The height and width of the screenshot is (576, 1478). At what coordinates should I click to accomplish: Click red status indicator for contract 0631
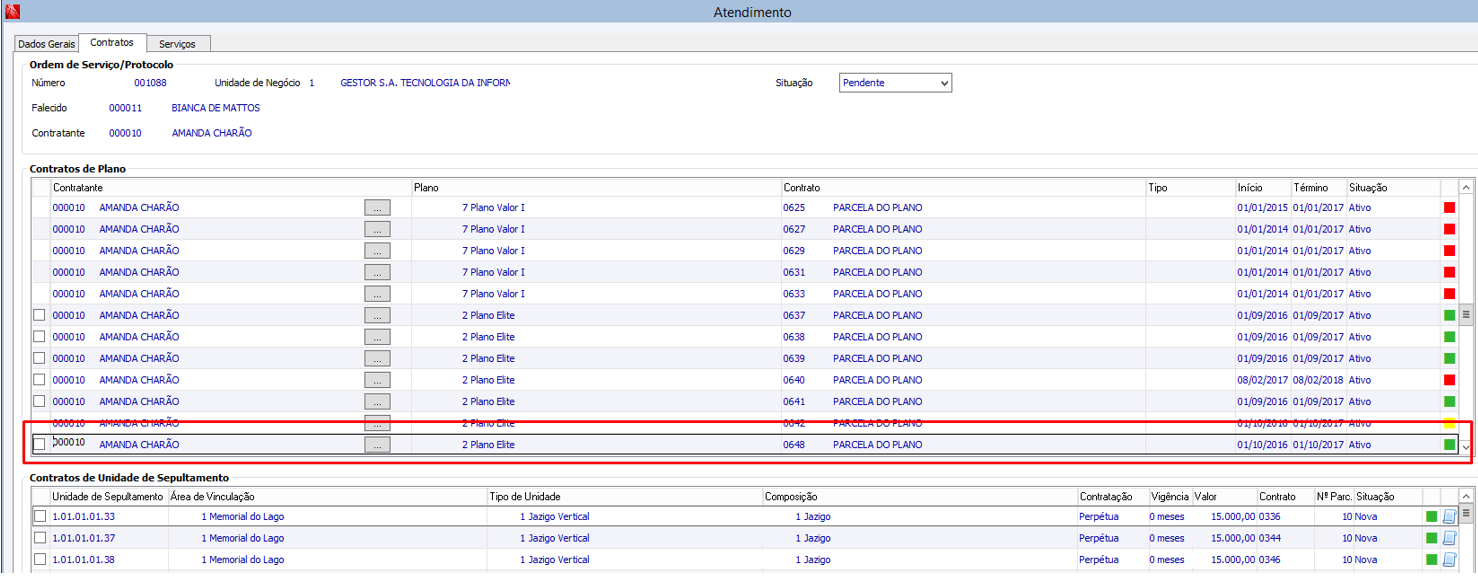point(1449,273)
